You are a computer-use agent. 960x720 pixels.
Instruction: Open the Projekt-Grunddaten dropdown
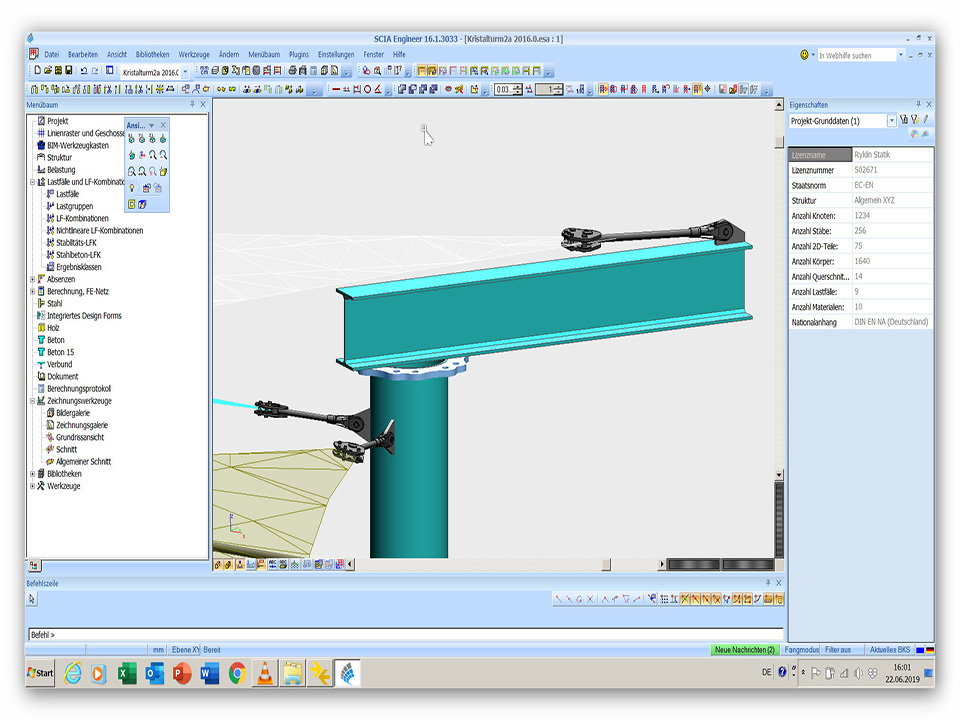pos(892,121)
